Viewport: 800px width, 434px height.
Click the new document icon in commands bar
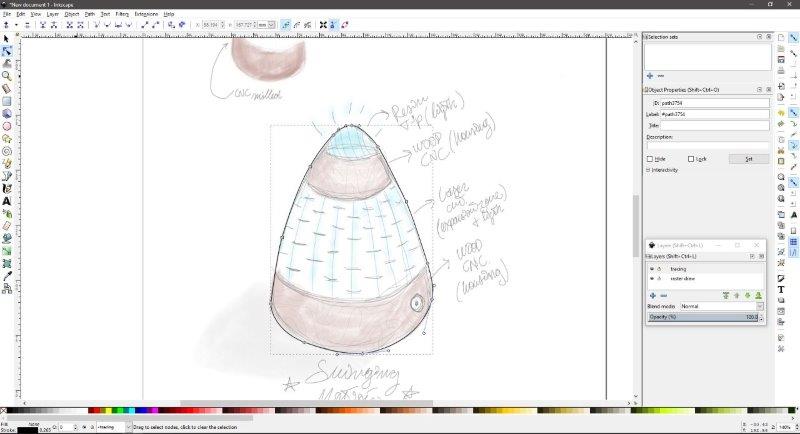pos(781,38)
